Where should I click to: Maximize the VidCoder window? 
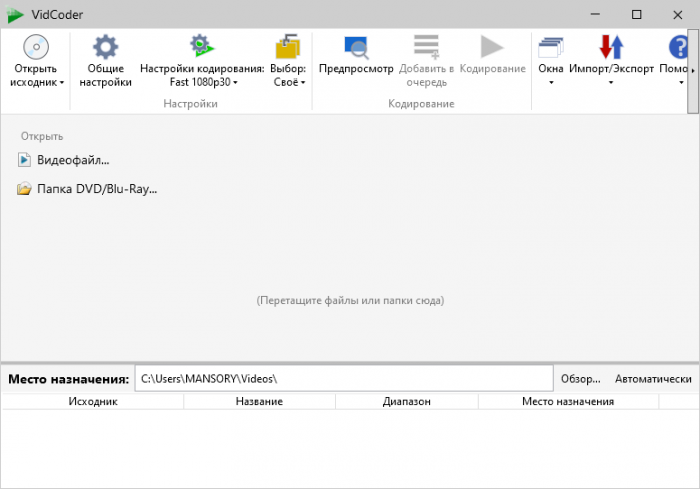[x=637, y=14]
